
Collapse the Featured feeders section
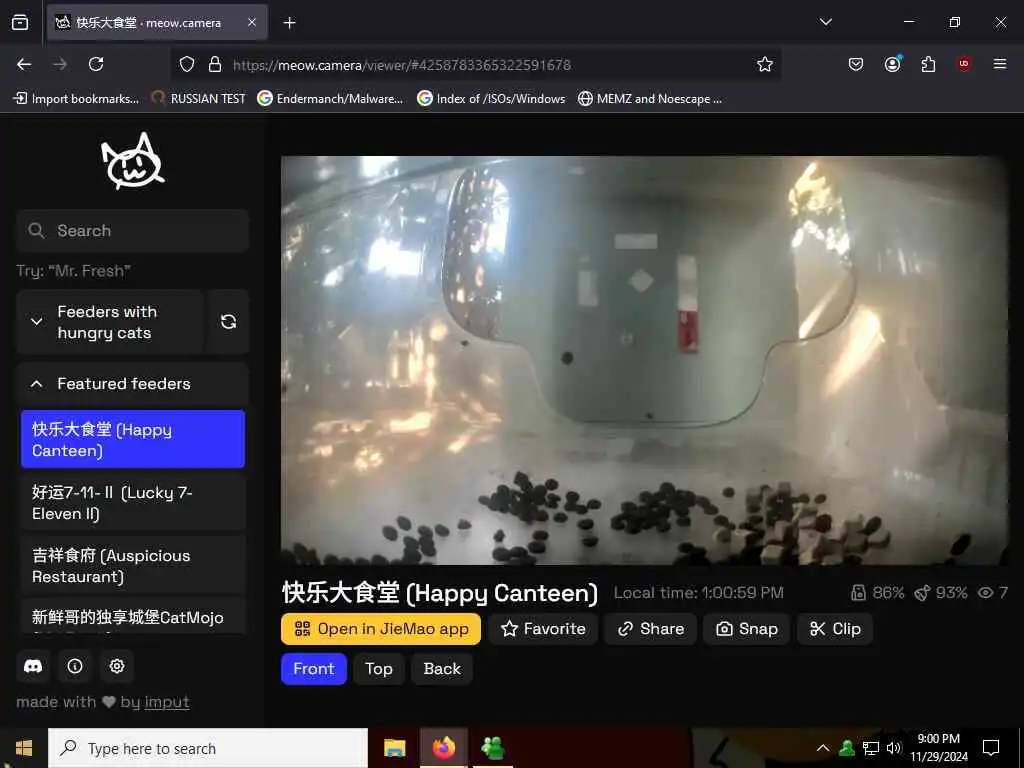tap(133, 384)
